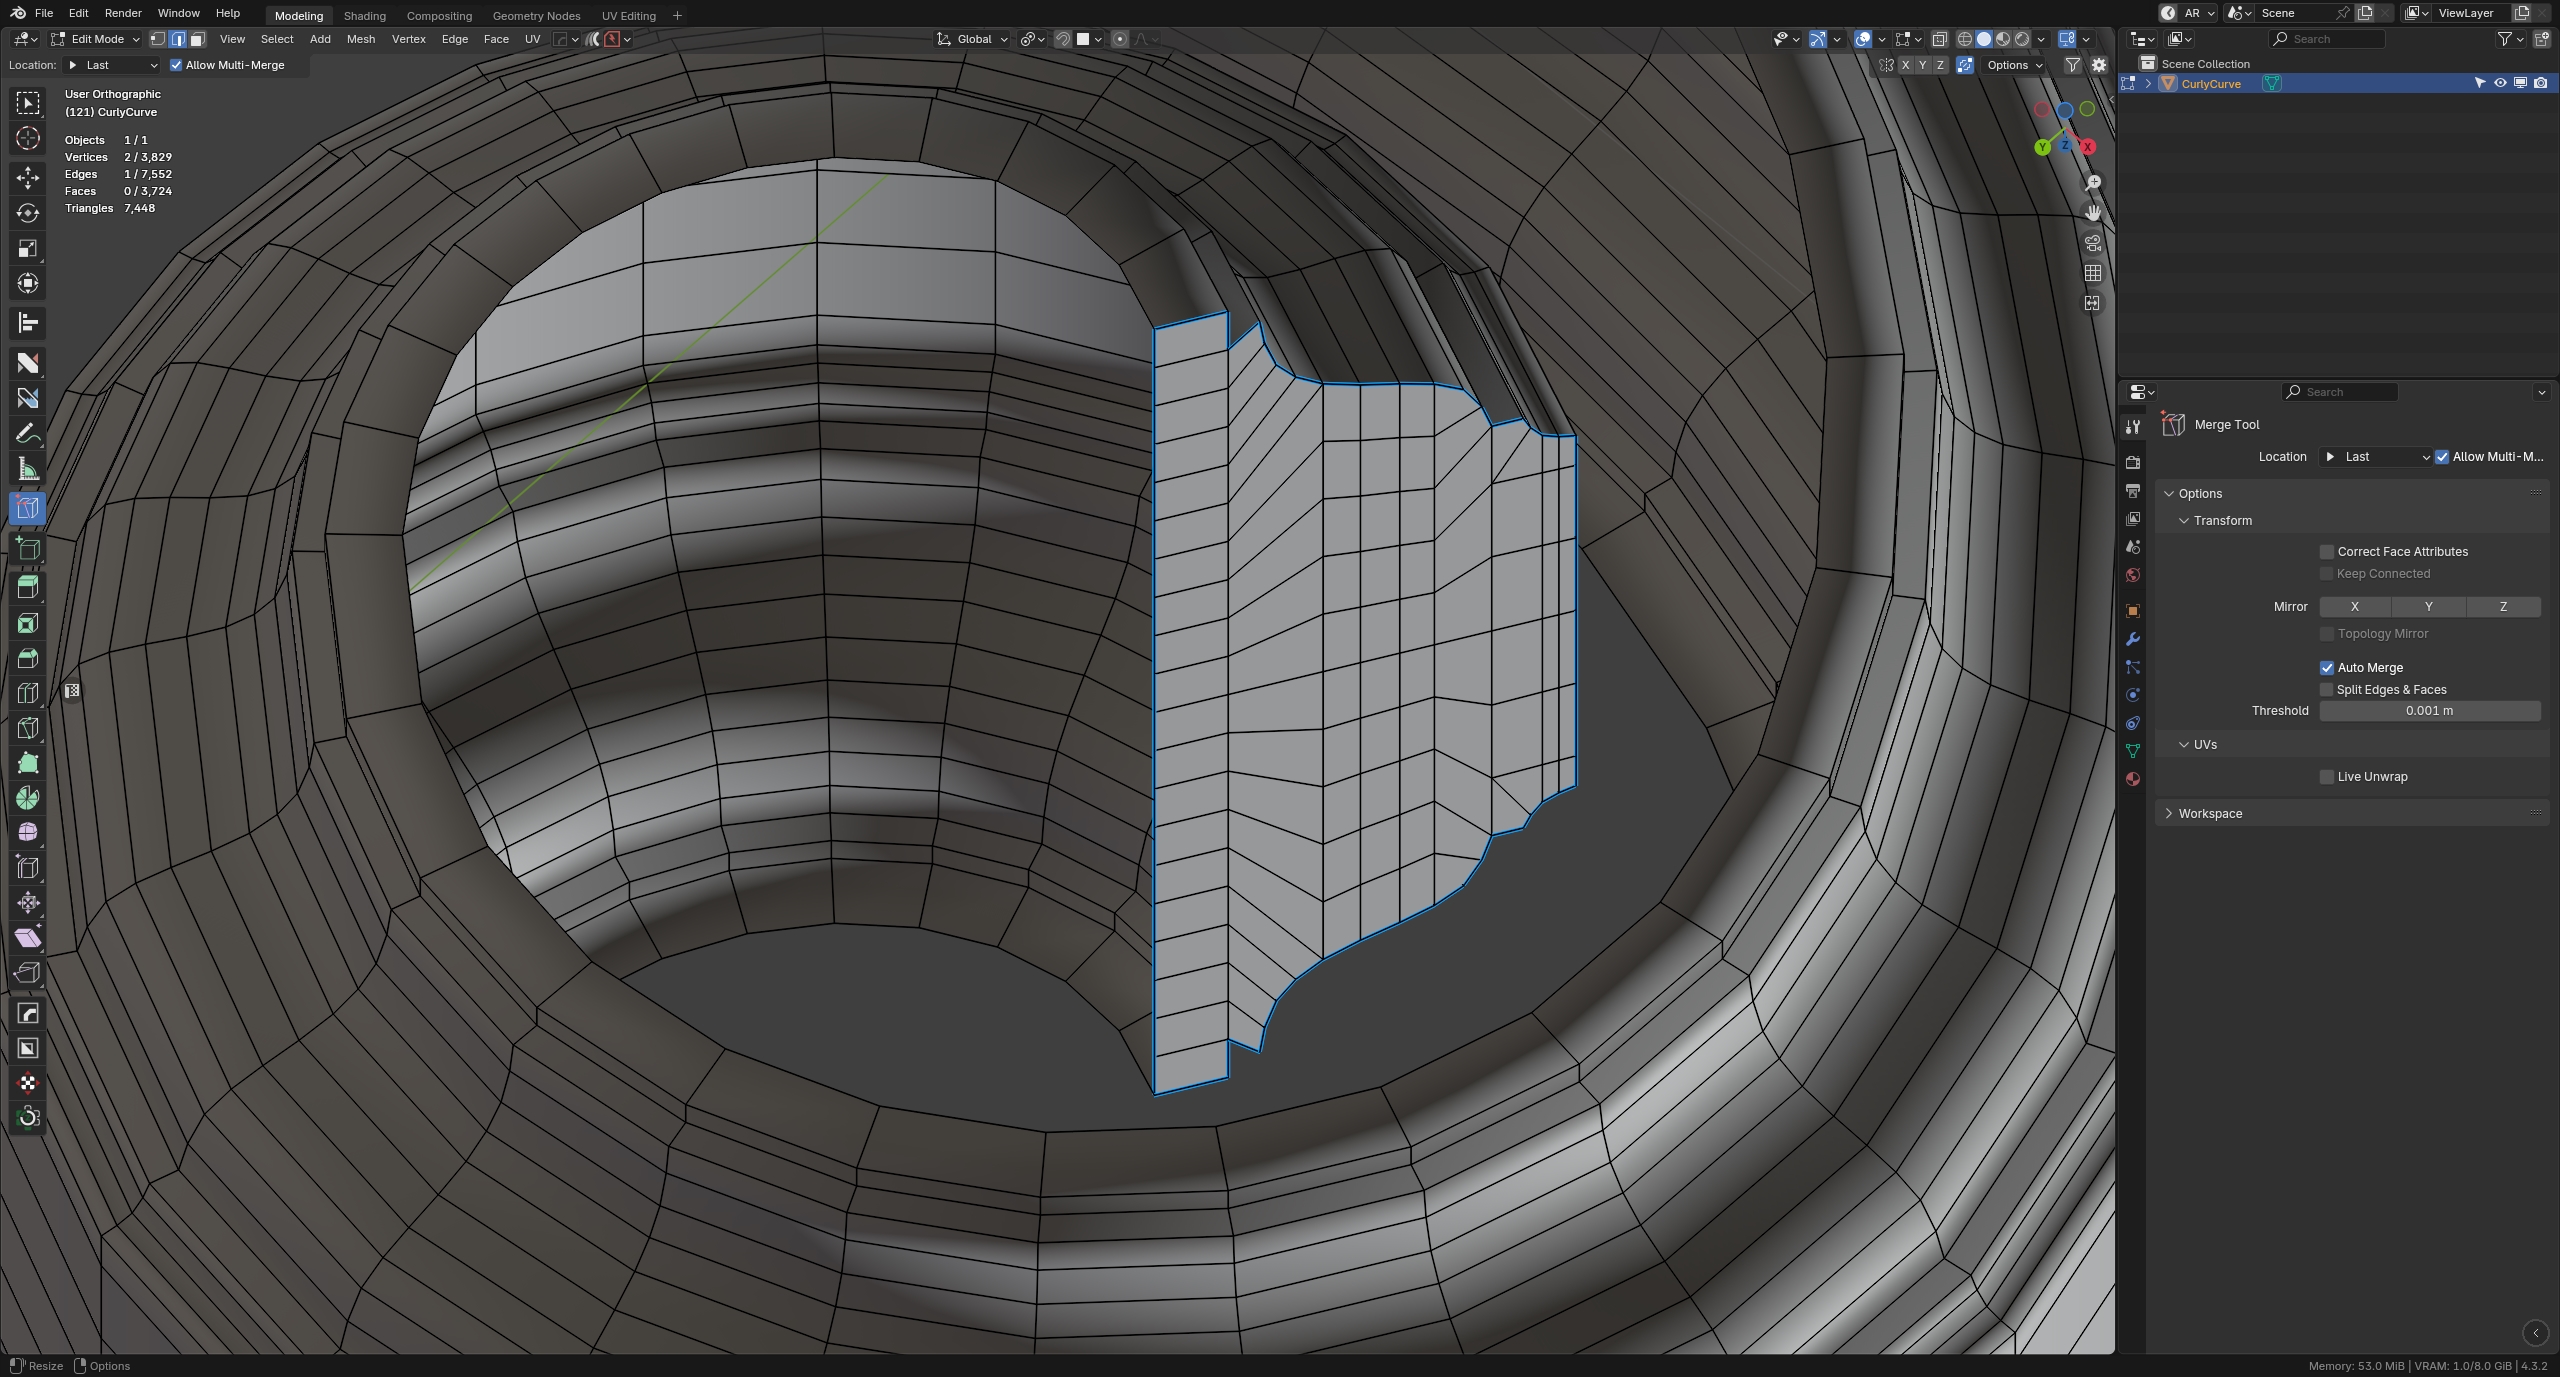This screenshot has width=2560, height=1377.
Task: Select the Scale tool in the left toolbar
Action: coord(28,248)
